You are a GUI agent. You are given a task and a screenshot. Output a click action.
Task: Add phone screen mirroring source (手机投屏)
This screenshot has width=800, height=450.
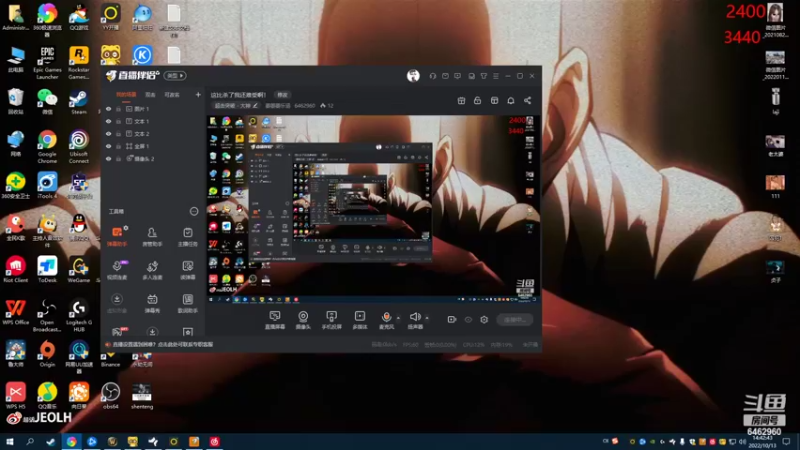331,320
